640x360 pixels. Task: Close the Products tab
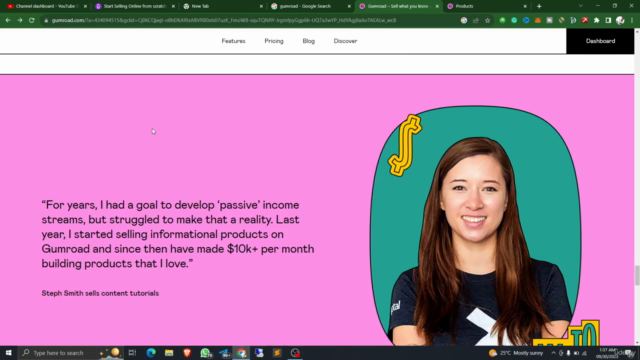[x=525, y=6]
